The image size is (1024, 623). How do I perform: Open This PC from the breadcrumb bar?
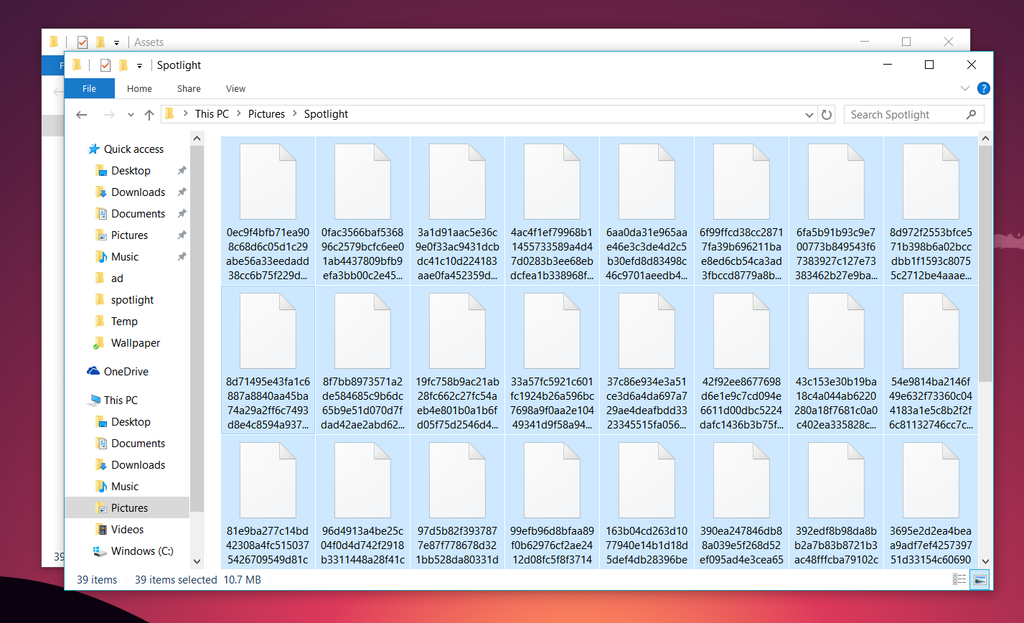tap(212, 113)
